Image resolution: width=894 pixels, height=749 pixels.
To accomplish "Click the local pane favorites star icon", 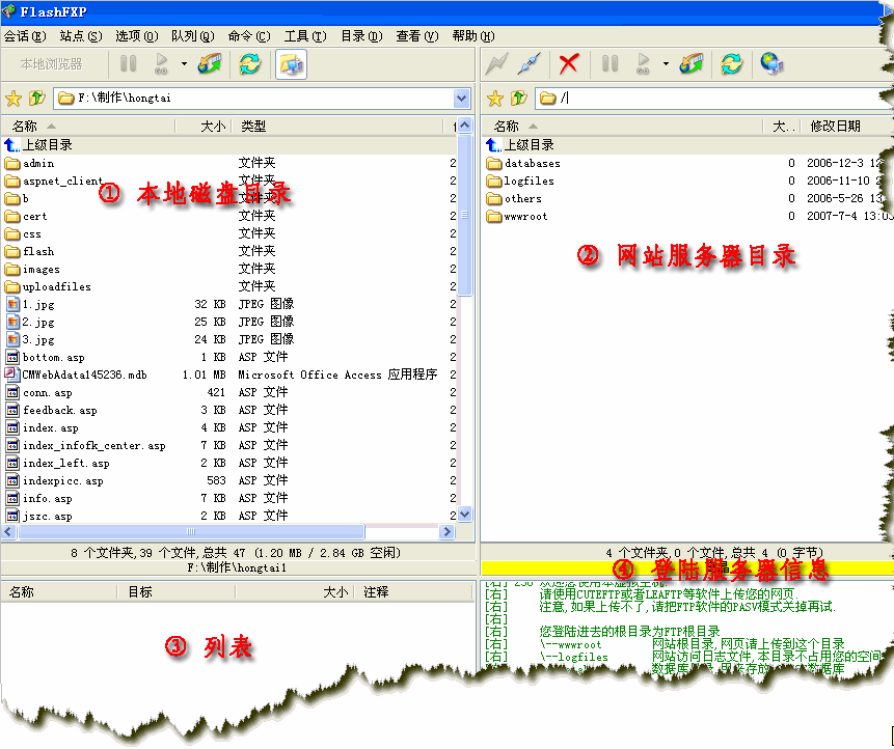I will coord(13,98).
